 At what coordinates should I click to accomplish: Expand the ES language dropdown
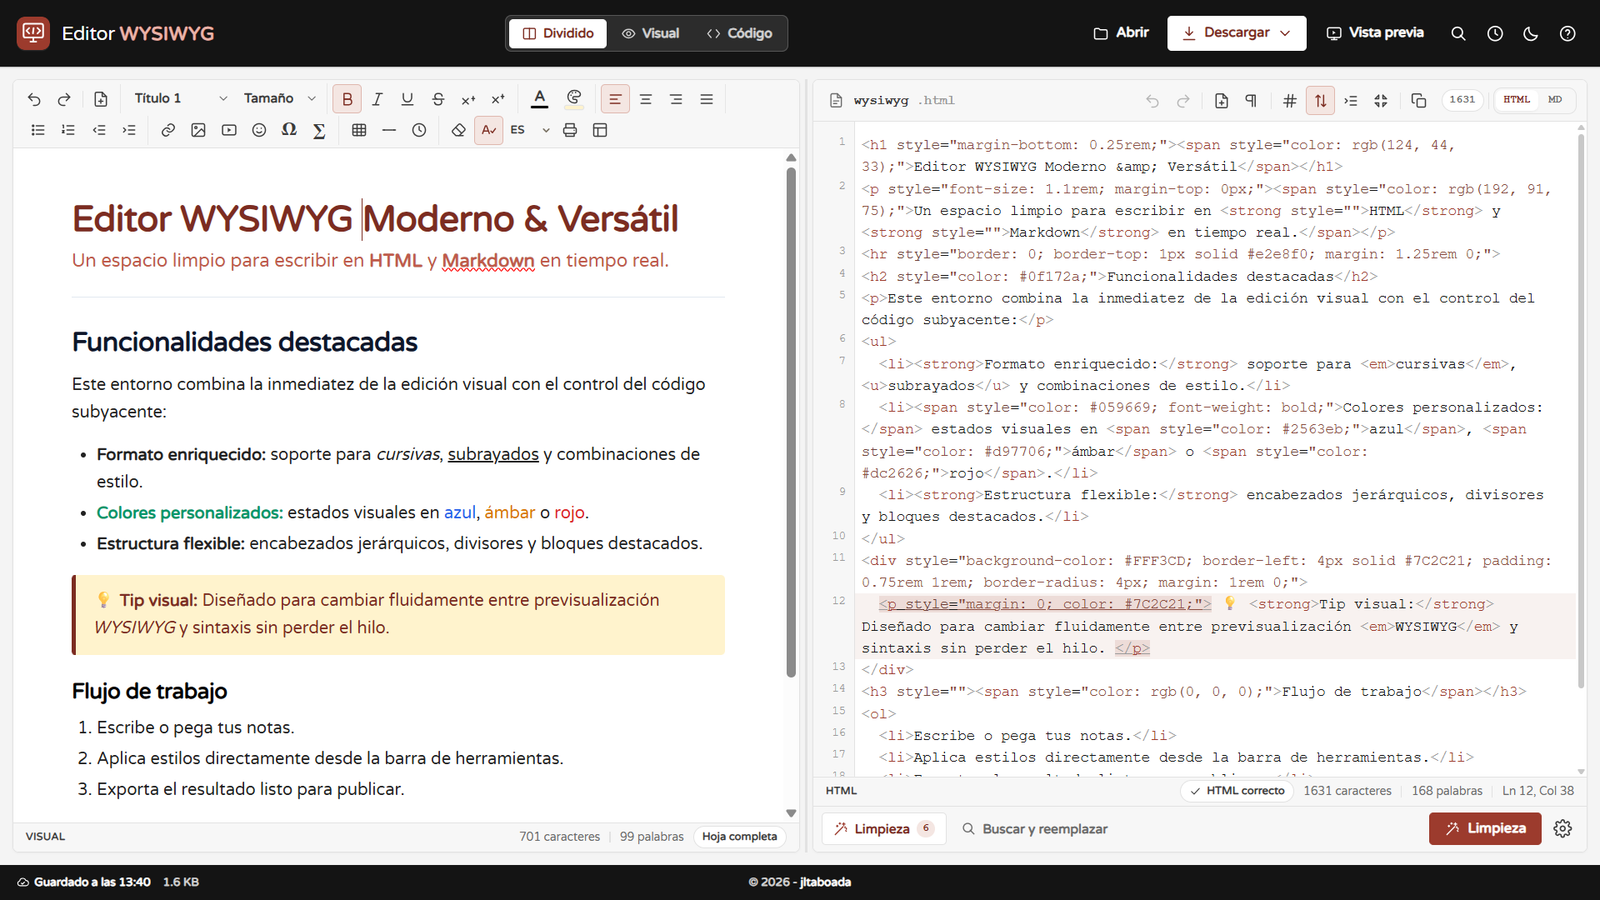(530, 130)
